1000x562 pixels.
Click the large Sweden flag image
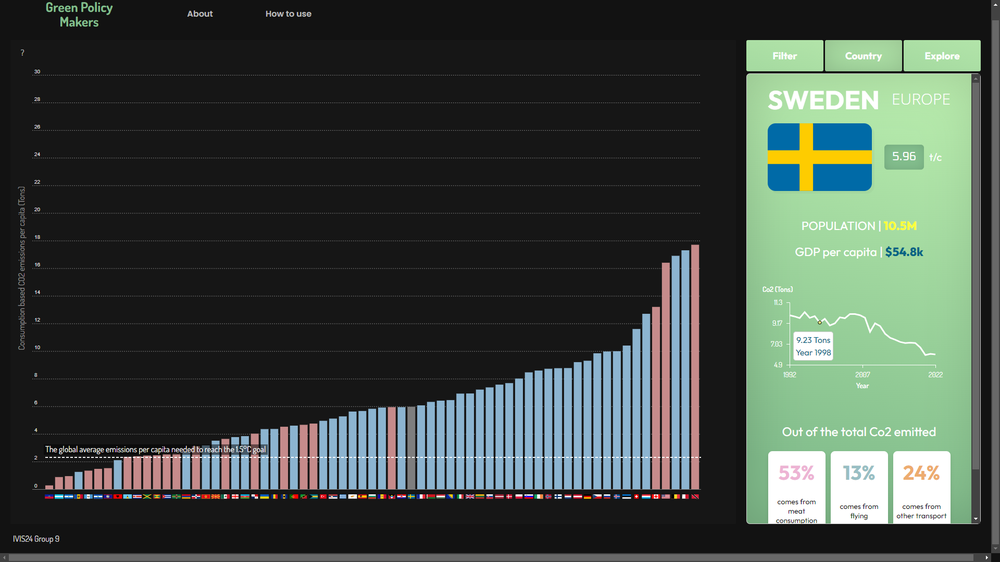820,157
